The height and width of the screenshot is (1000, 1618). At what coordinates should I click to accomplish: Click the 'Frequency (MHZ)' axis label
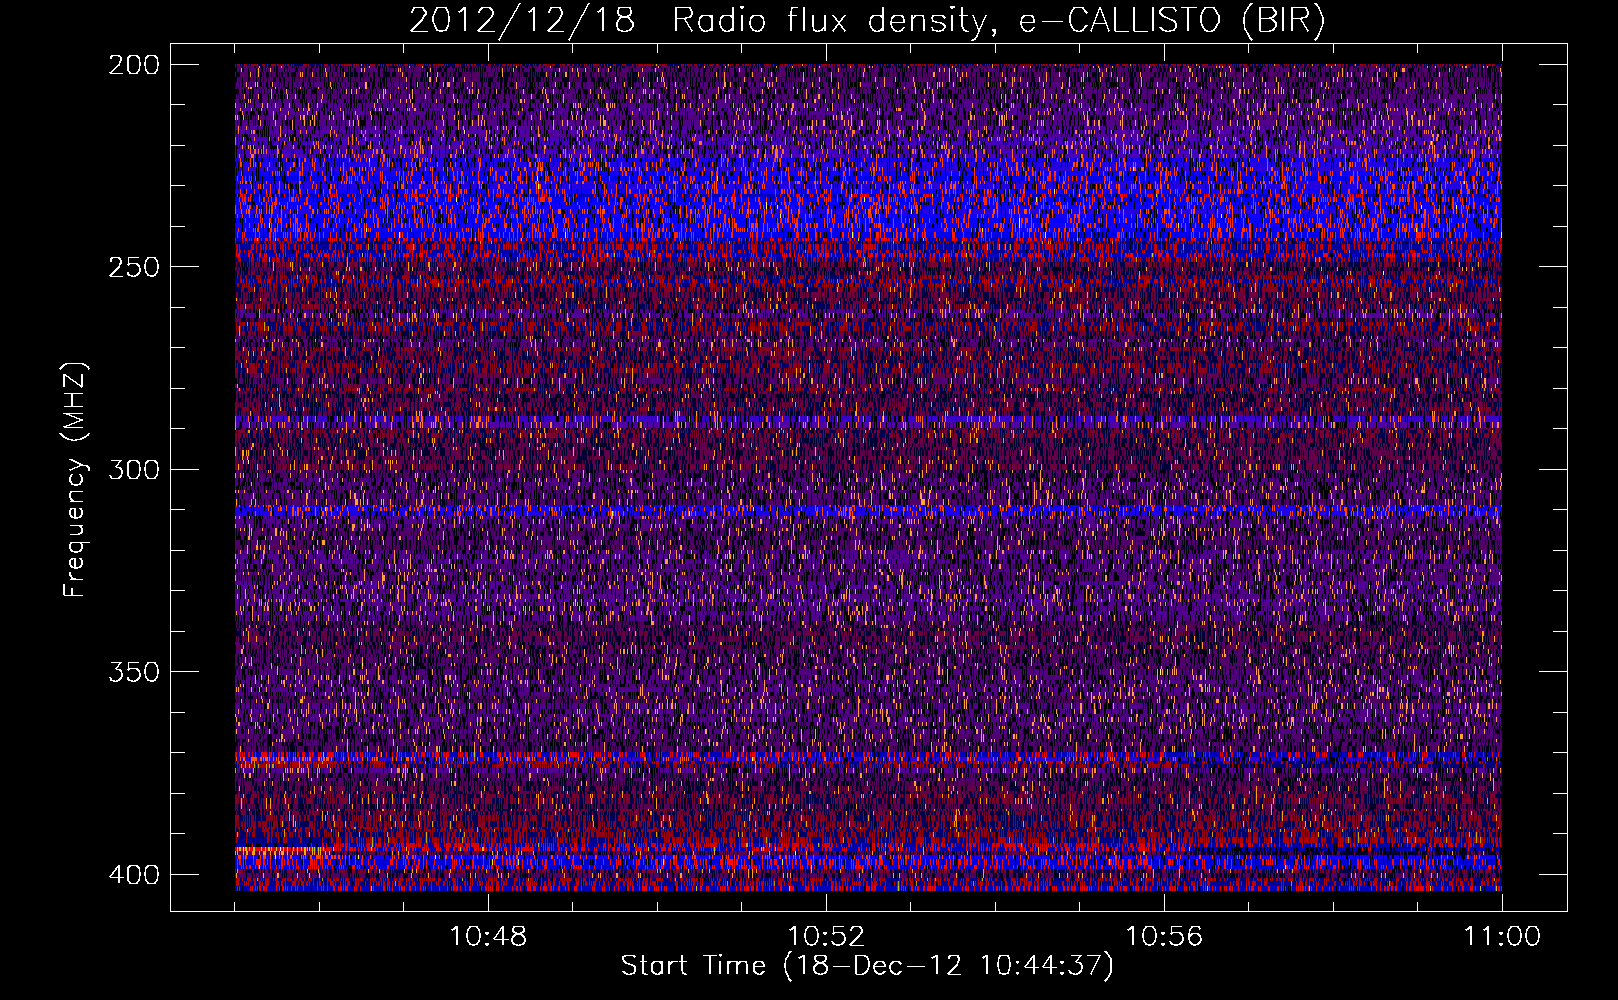75,479
